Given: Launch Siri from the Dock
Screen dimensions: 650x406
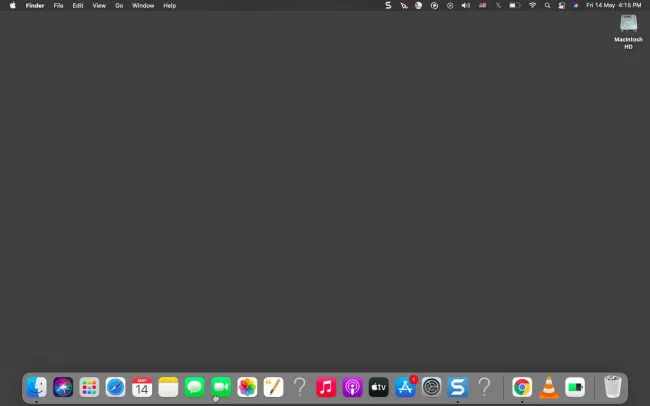Looking at the screenshot, I should 63,387.
